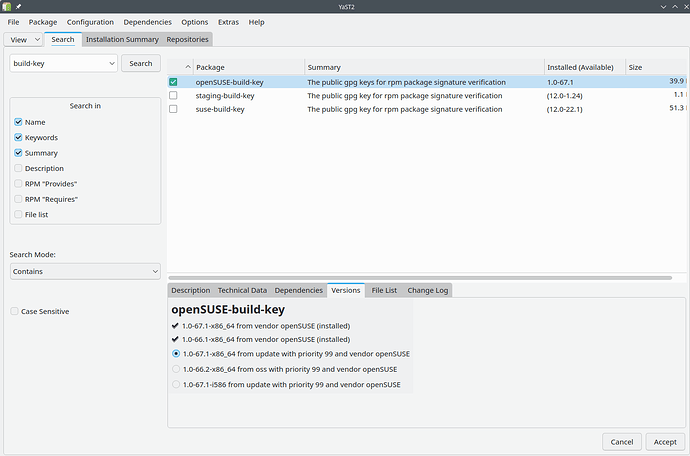The image size is (690, 456).
Task: Click version cell (12.0-1.24)
Action: [x=564, y=96]
